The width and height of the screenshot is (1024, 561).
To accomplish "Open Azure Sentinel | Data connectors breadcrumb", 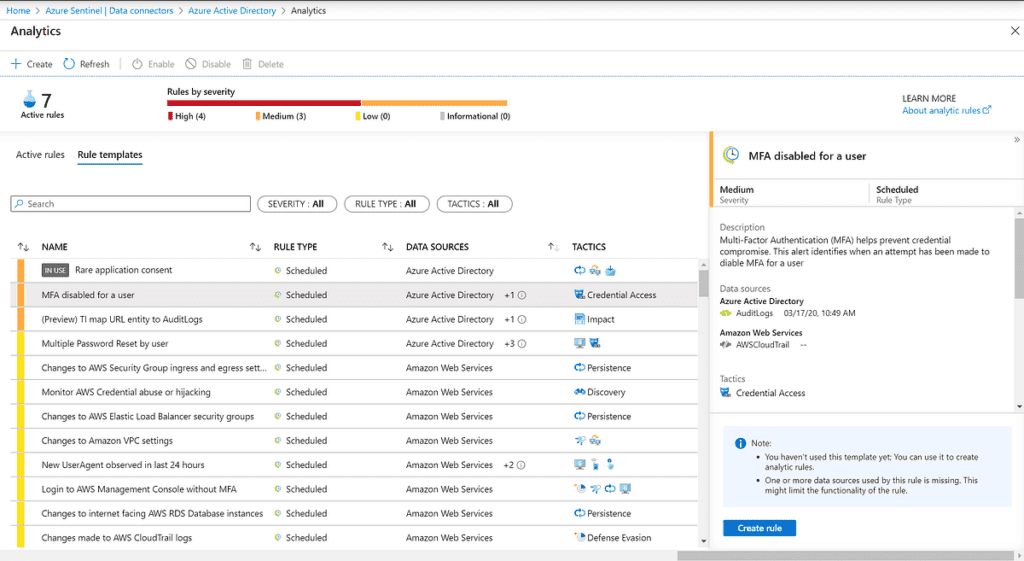I will [109, 10].
